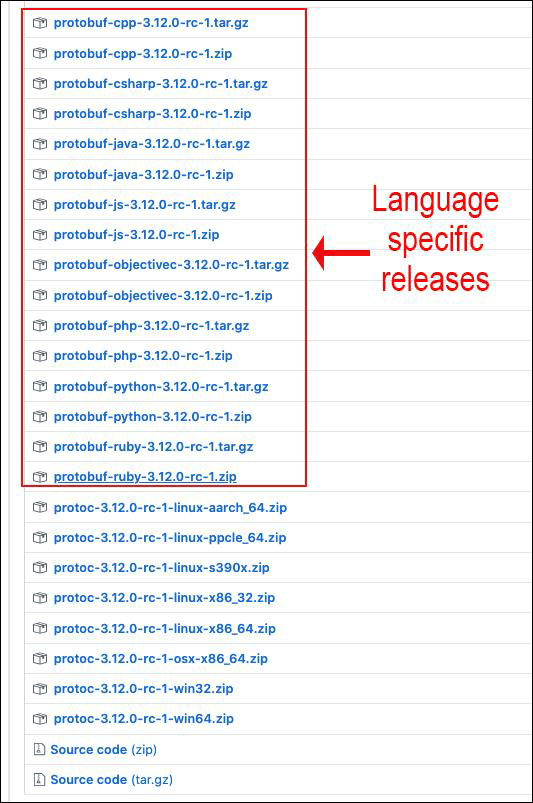The height and width of the screenshot is (803, 533).
Task: Download protobuf-python-3.12.0-rc-1.tar.gz
Action: click(x=161, y=387)
